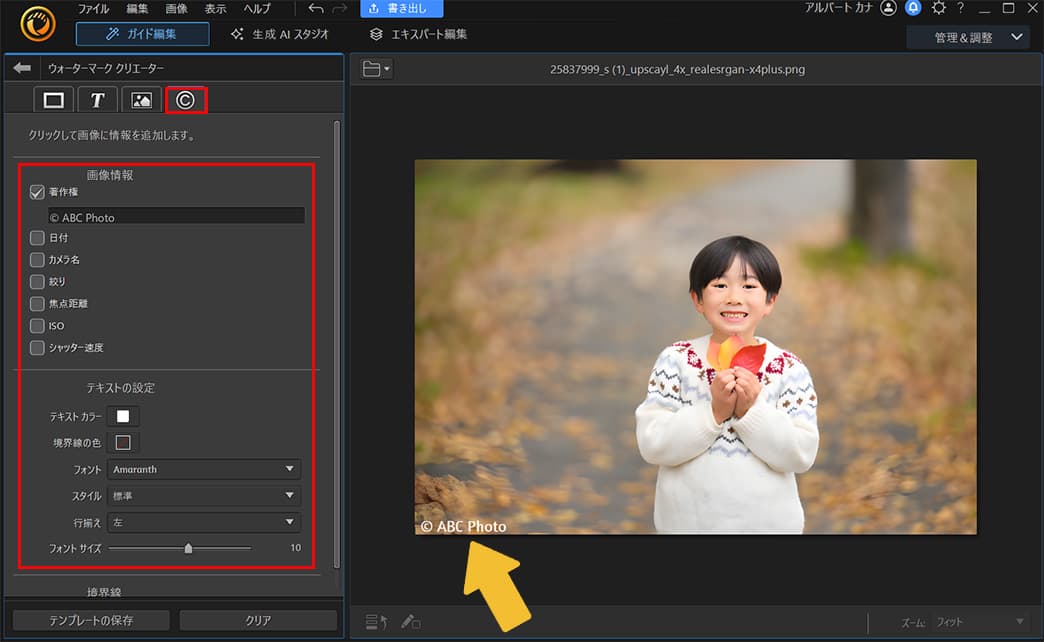Click the help question mark icon
This screenshot has height=642, width=1044.
[960, 8]
